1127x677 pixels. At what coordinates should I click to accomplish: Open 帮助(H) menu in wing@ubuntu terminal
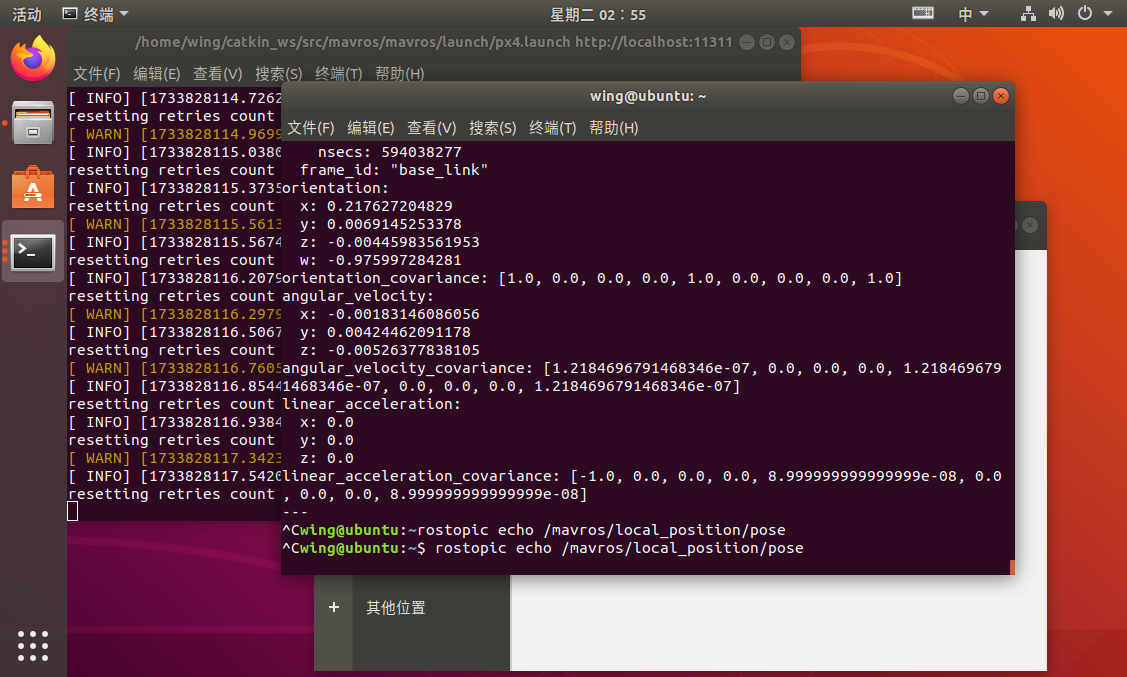[614, 128]
